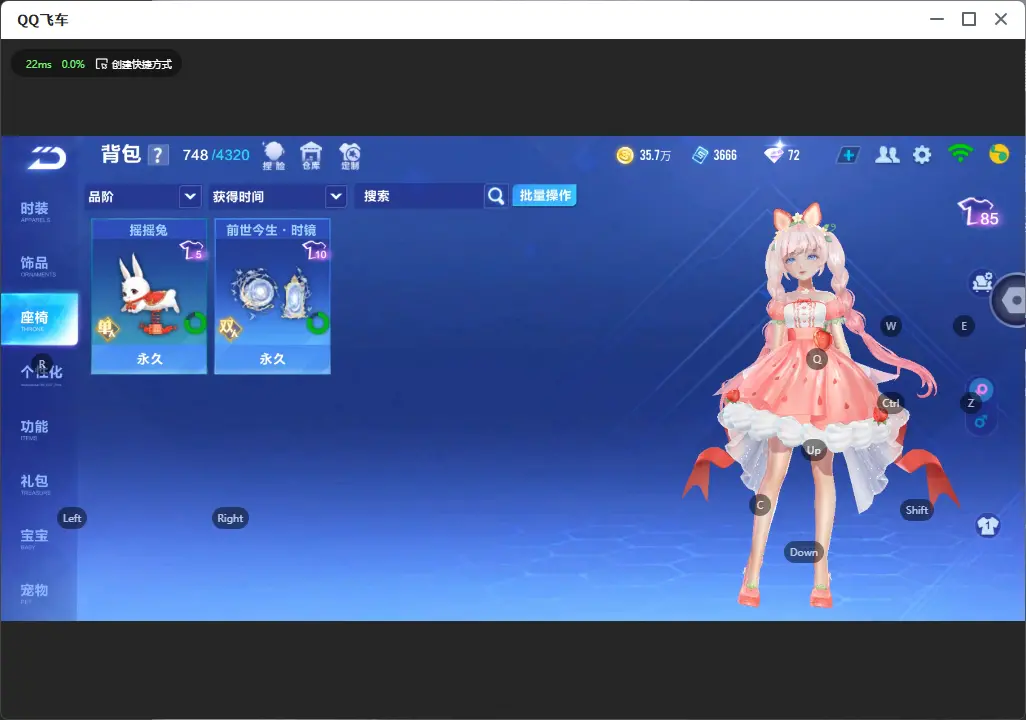Click the gold coin currency icon

click(625, 155)
